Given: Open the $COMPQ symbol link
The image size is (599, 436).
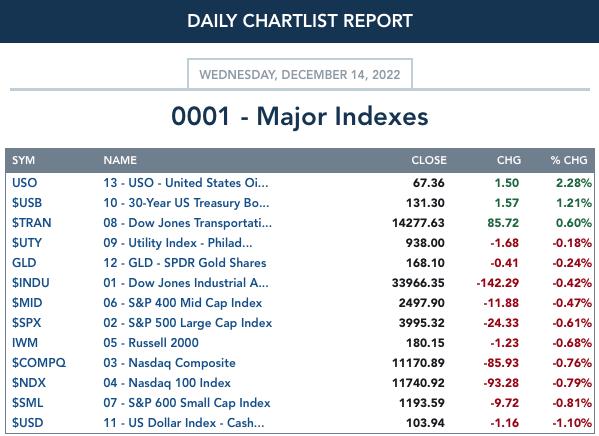Looking at the screenshot, I should (x=39, y=363).
